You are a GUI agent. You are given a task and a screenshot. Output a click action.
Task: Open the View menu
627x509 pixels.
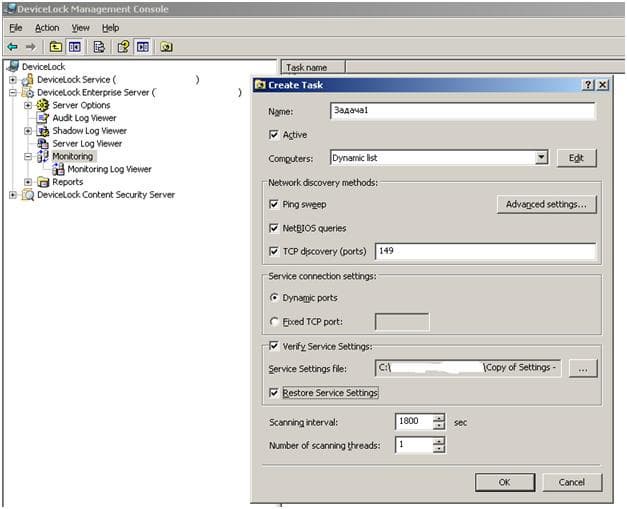80,28
